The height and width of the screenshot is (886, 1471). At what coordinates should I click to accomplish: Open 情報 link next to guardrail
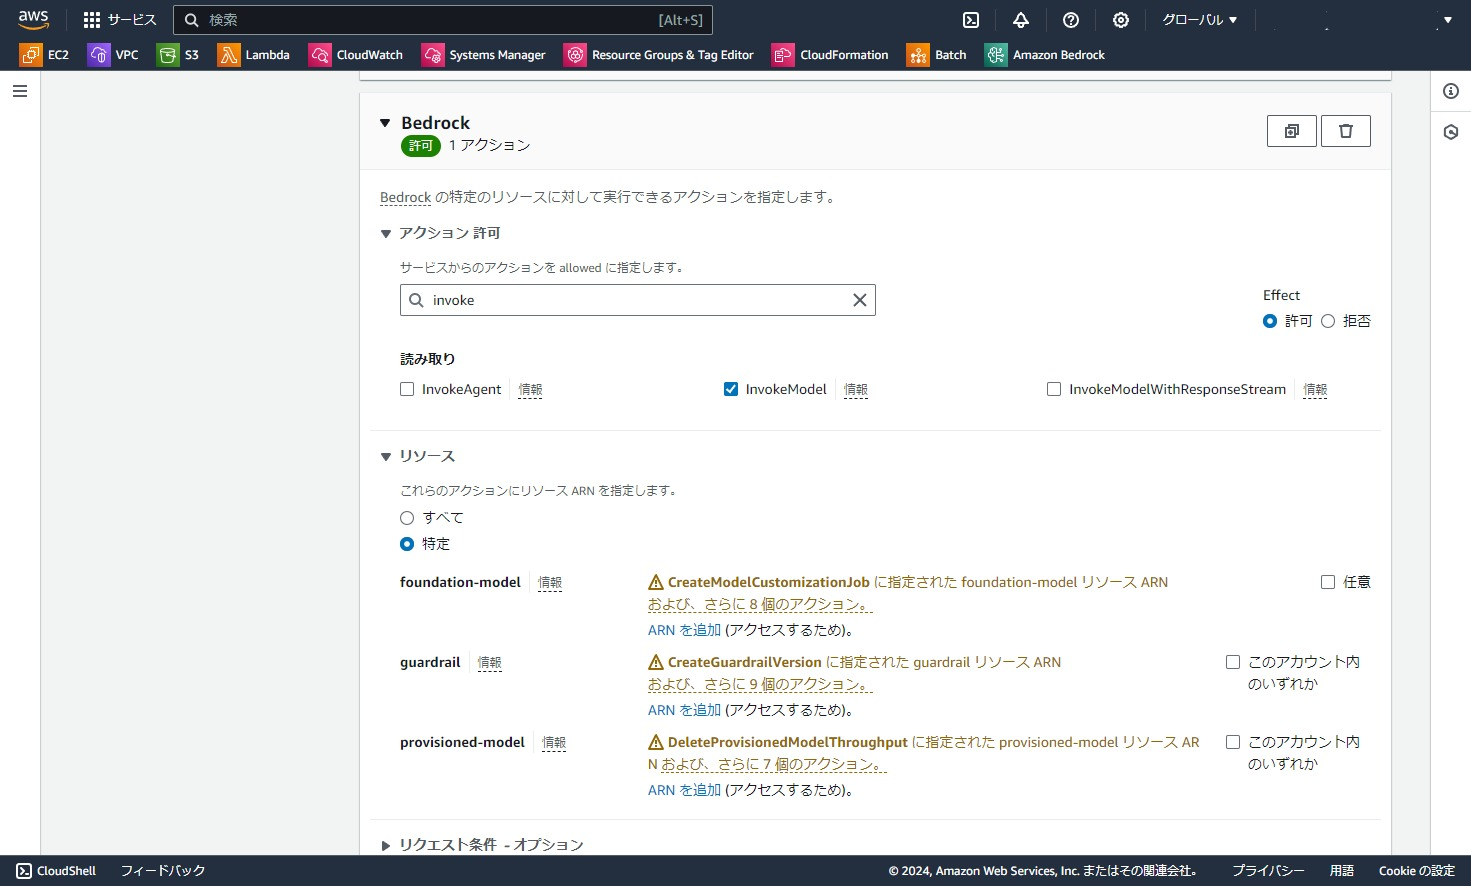coord(489,663)
